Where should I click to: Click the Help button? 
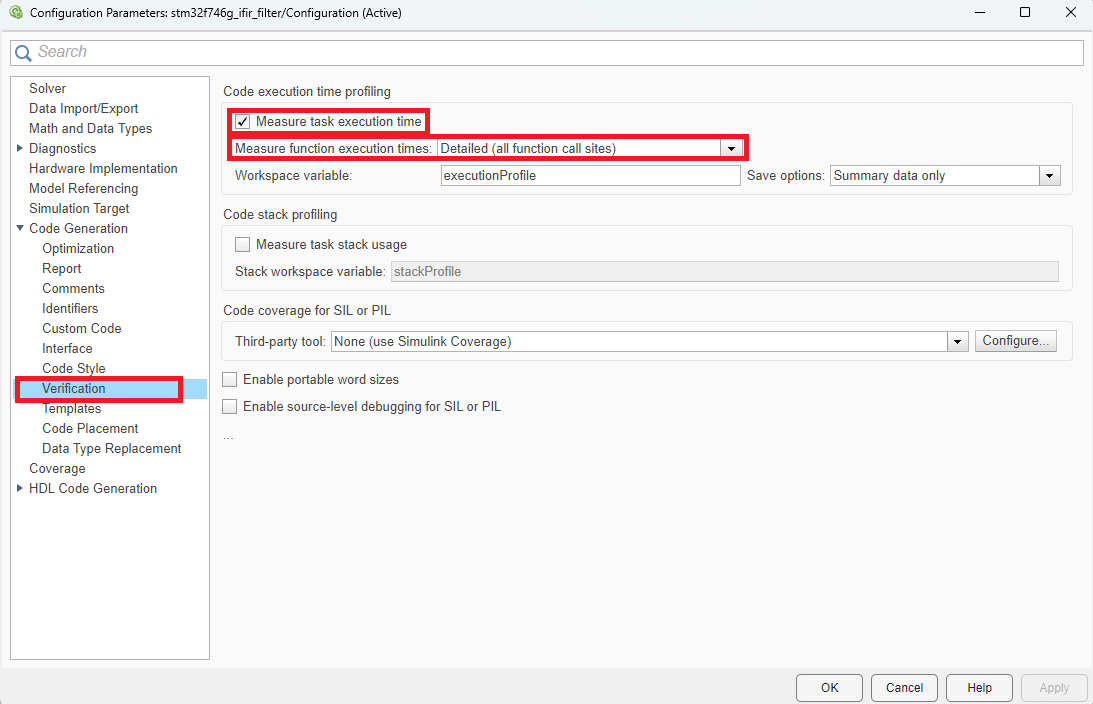pyautogui.click(x=979, y=688)
